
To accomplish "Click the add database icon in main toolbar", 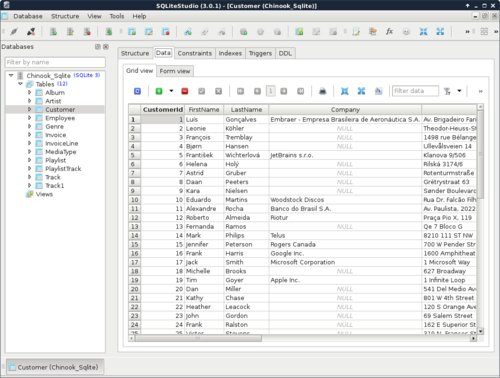I will (53, 32).
